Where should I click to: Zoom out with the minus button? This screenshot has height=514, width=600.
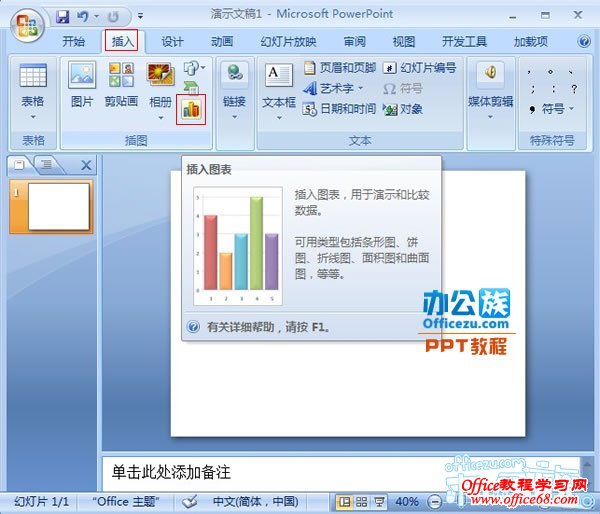434,501
